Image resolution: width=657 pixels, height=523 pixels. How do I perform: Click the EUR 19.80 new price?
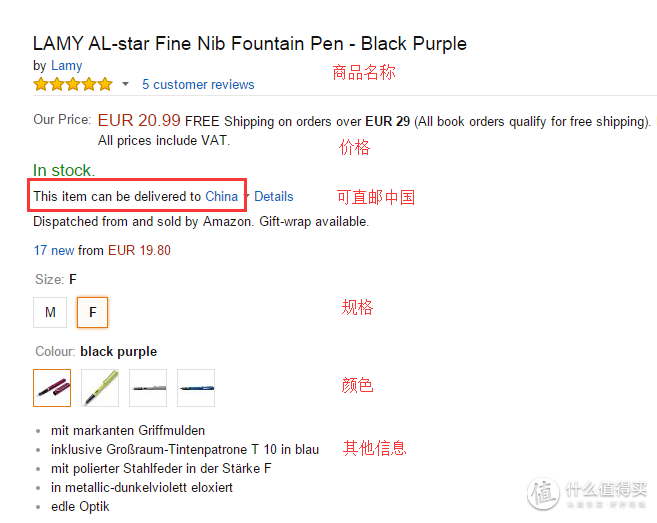coord(140,251)
